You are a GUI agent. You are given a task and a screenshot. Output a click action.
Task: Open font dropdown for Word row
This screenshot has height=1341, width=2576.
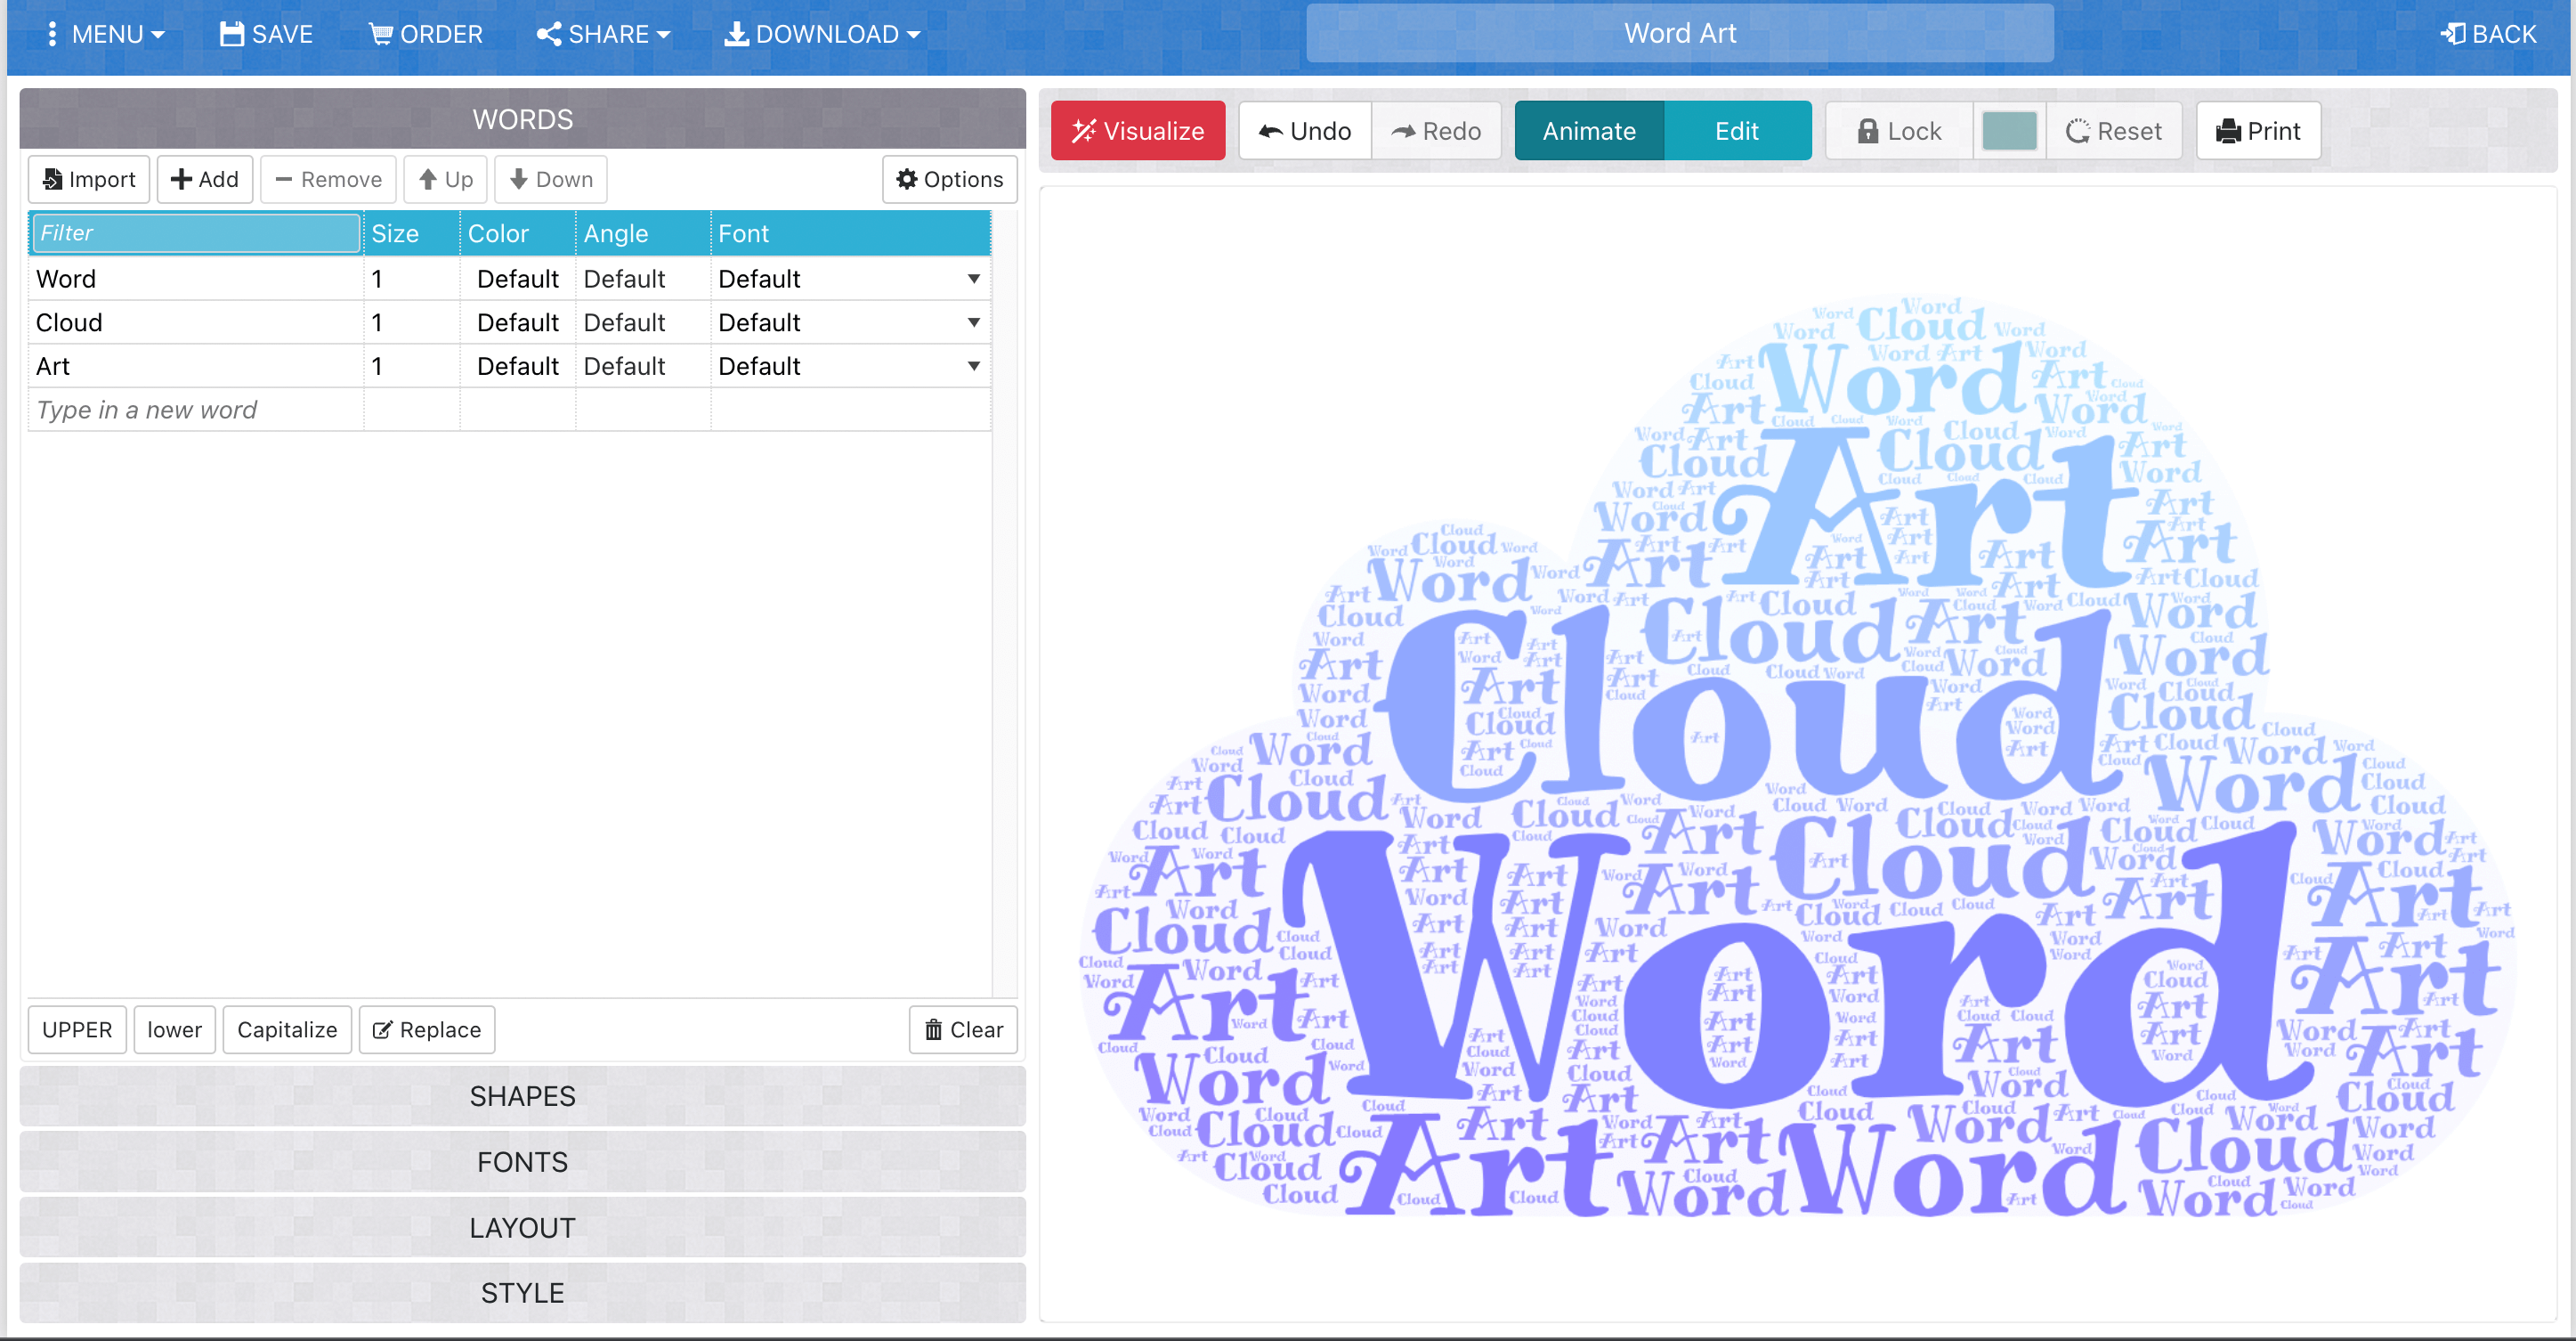(x=973, y=279)
